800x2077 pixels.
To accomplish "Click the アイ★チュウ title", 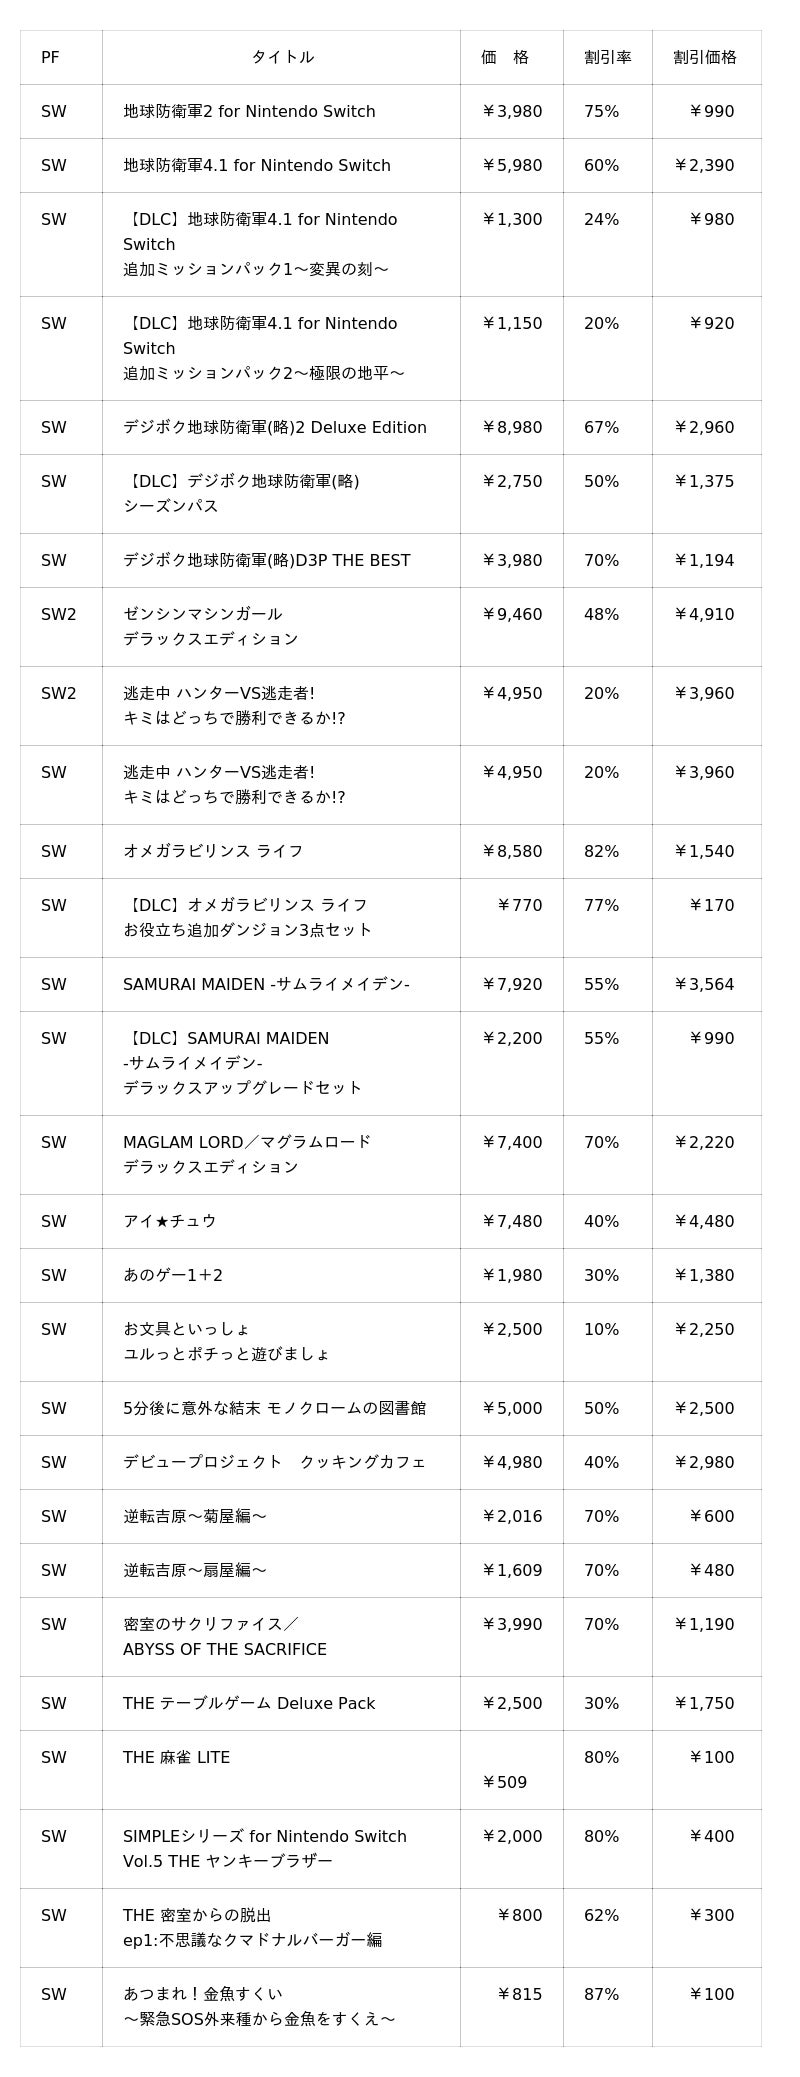I will [170, 1221].
